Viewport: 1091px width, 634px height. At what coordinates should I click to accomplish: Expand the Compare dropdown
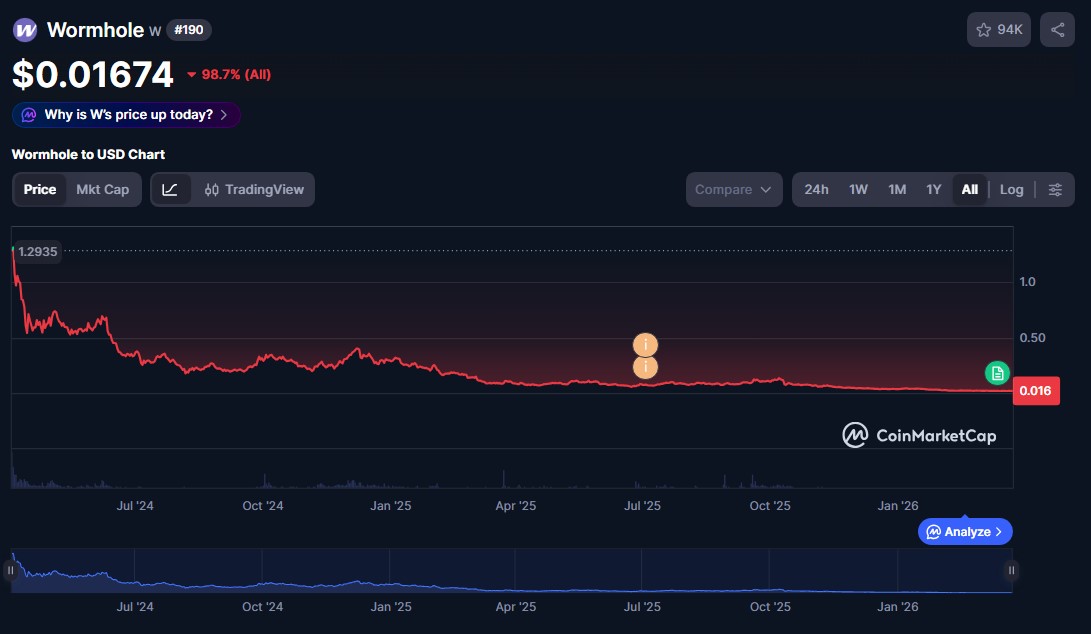[x=733, y=190]
